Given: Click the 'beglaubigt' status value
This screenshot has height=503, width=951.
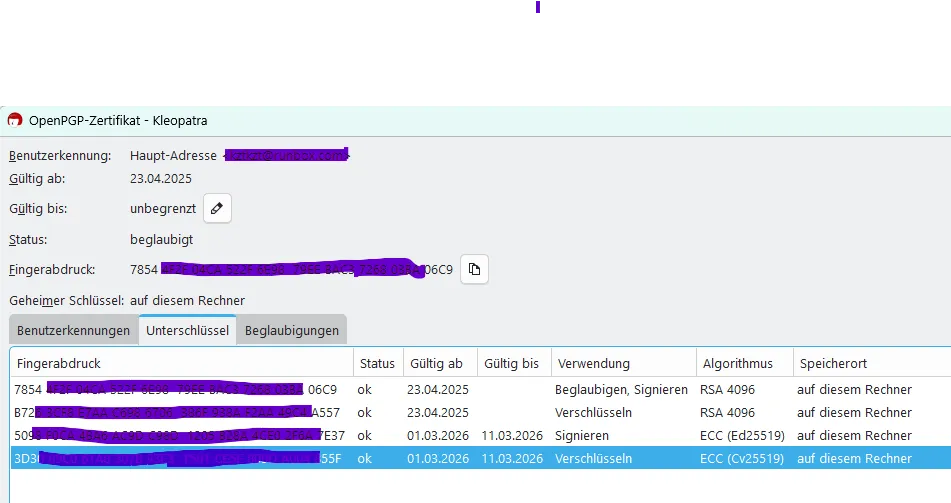Looking at the screenshot, I should click(x=161, y=240).
